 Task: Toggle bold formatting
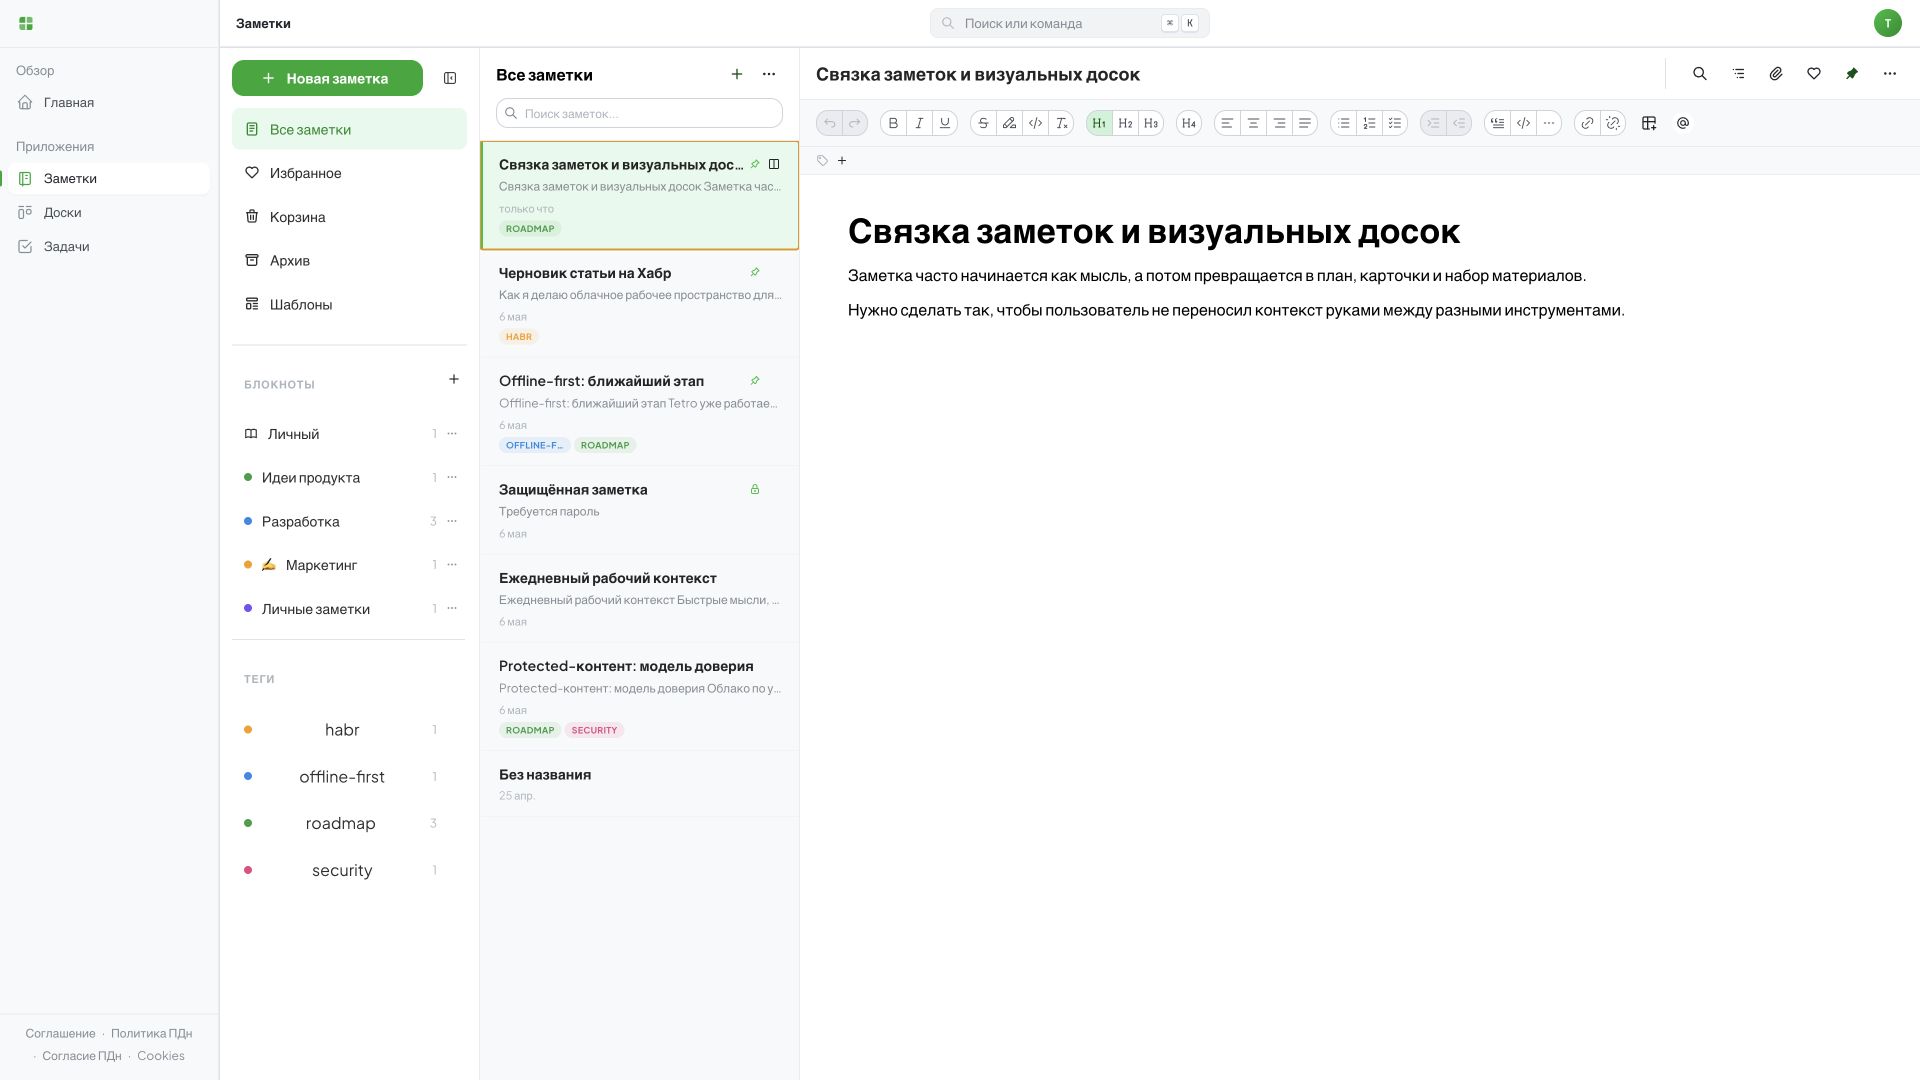pyautogui.click(x=893, y=123)
